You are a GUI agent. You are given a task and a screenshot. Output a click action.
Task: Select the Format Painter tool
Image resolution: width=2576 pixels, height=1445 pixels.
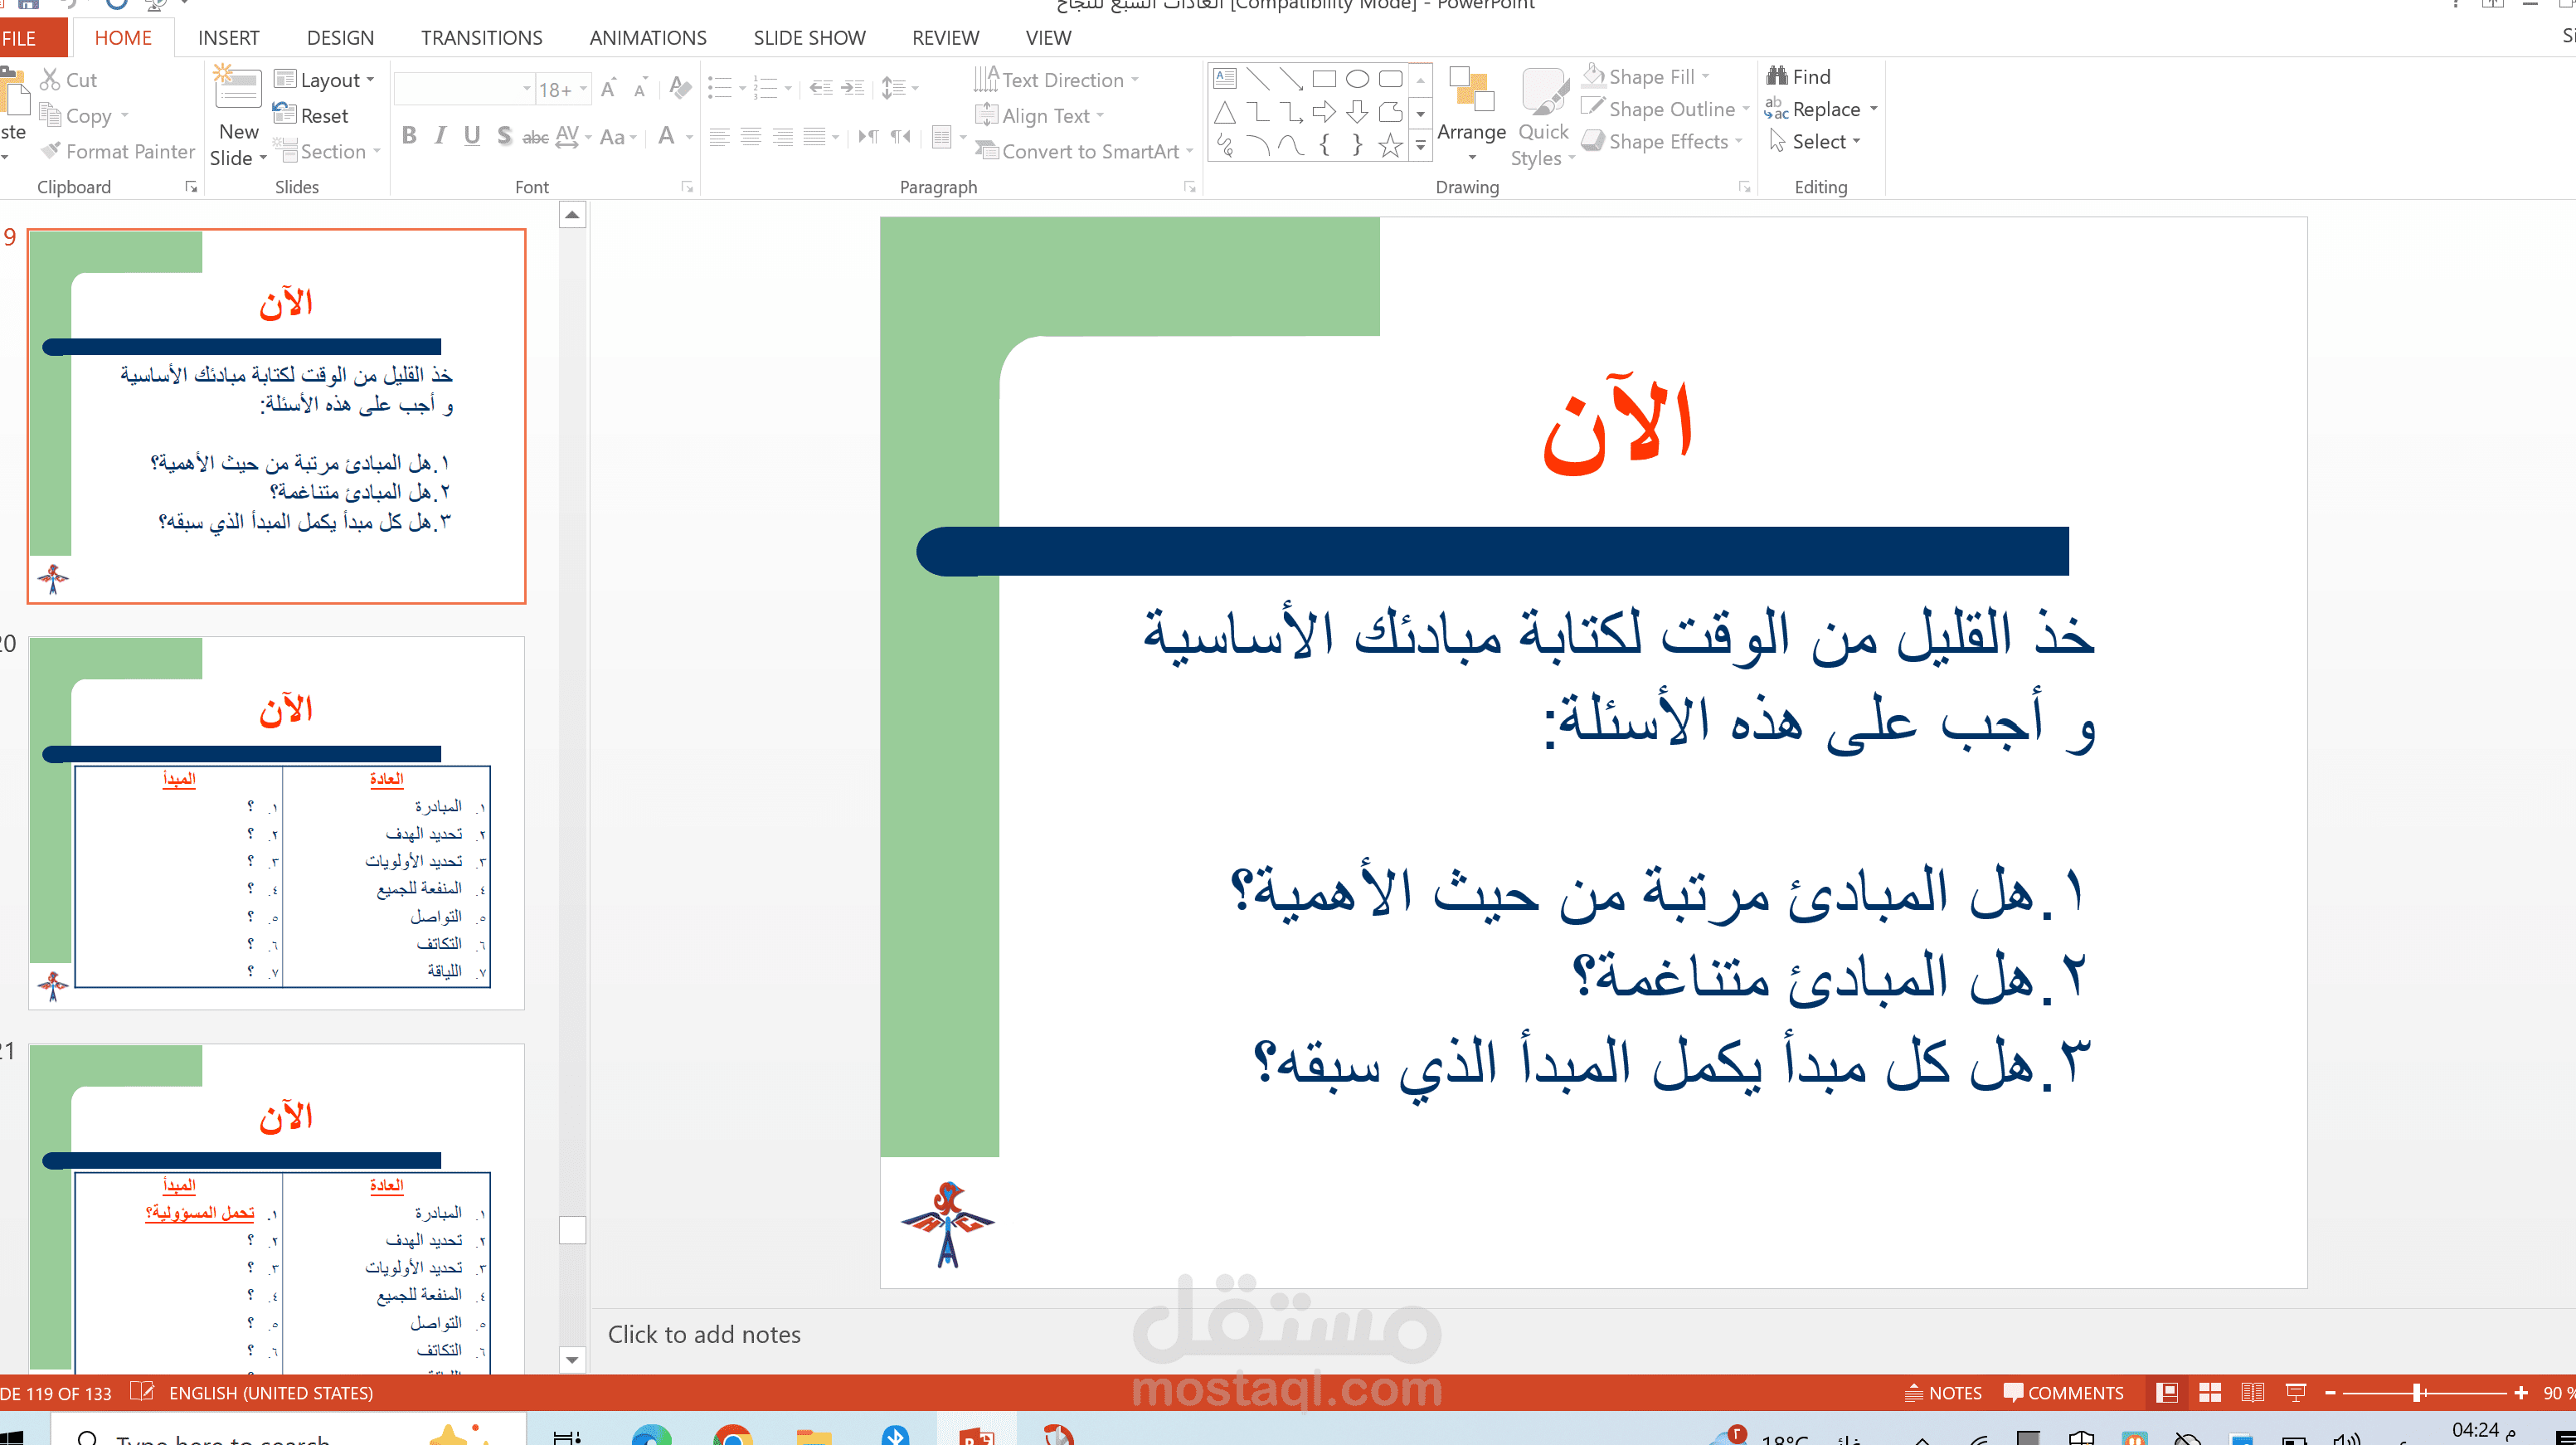[116, 151]
